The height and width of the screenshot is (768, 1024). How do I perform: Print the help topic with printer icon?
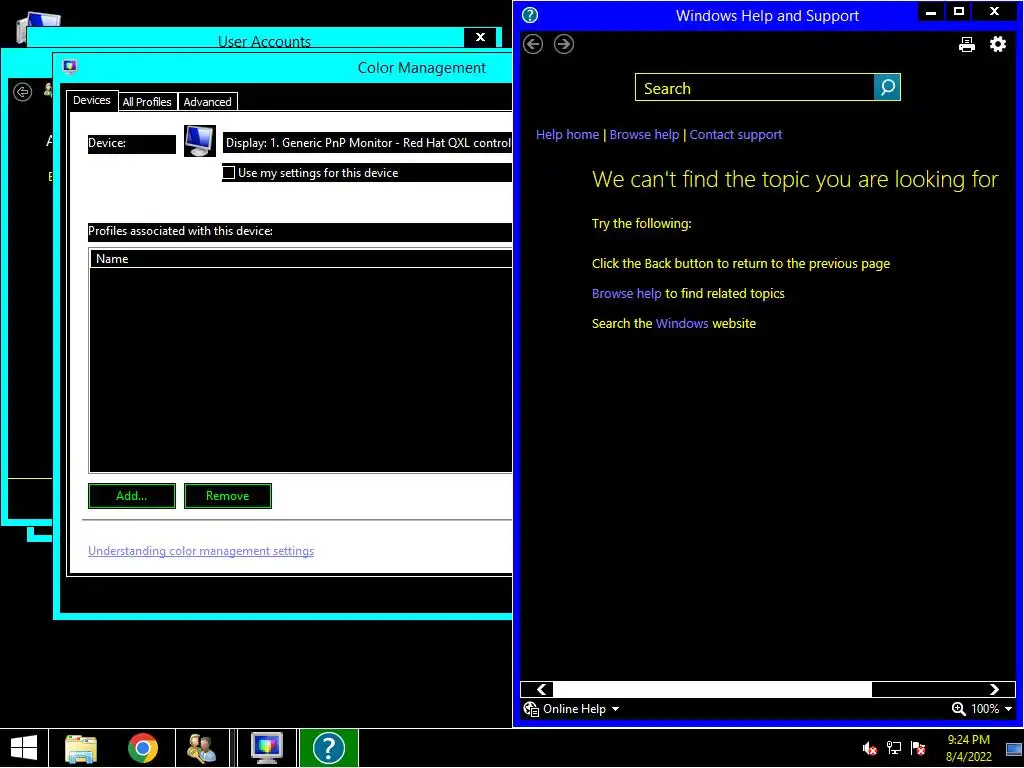pyautogui.click(x=967, y=44)
